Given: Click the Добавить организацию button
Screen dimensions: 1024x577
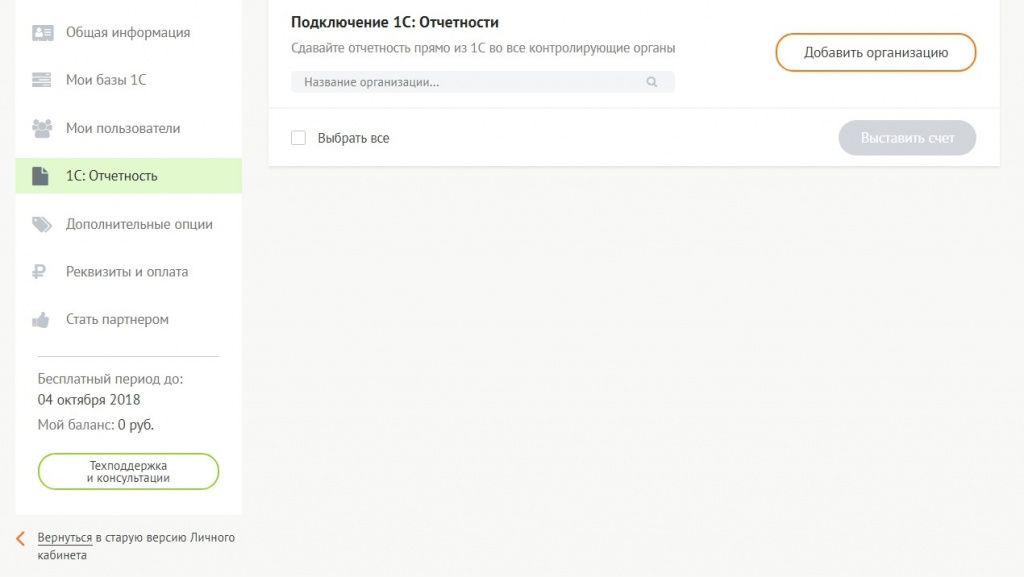Looking at the screenshot, I should click(x=876, y=53).
